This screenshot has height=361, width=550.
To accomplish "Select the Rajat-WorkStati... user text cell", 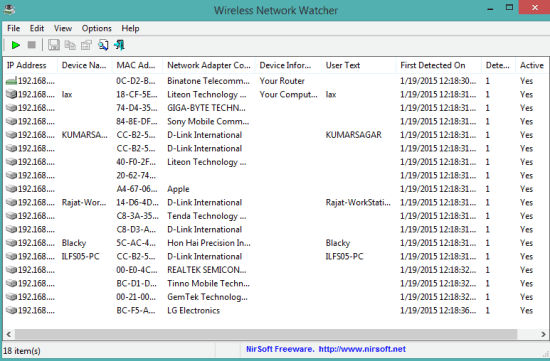I will coord(358,202).
